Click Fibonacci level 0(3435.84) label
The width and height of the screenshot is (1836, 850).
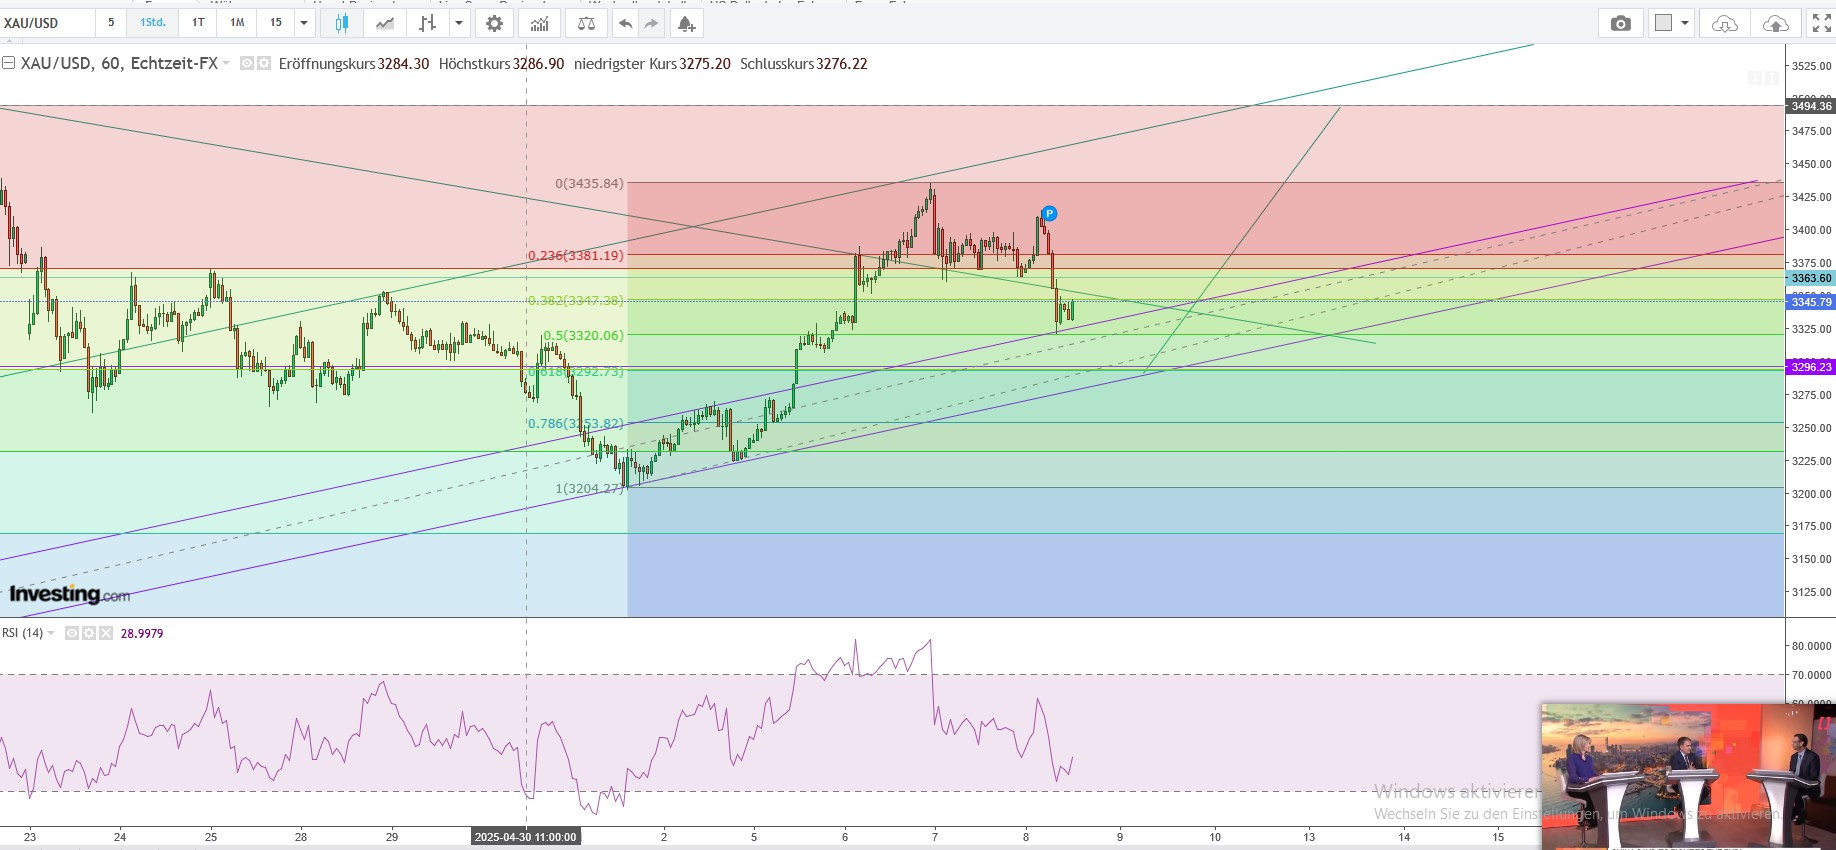[x=589, y=183]
